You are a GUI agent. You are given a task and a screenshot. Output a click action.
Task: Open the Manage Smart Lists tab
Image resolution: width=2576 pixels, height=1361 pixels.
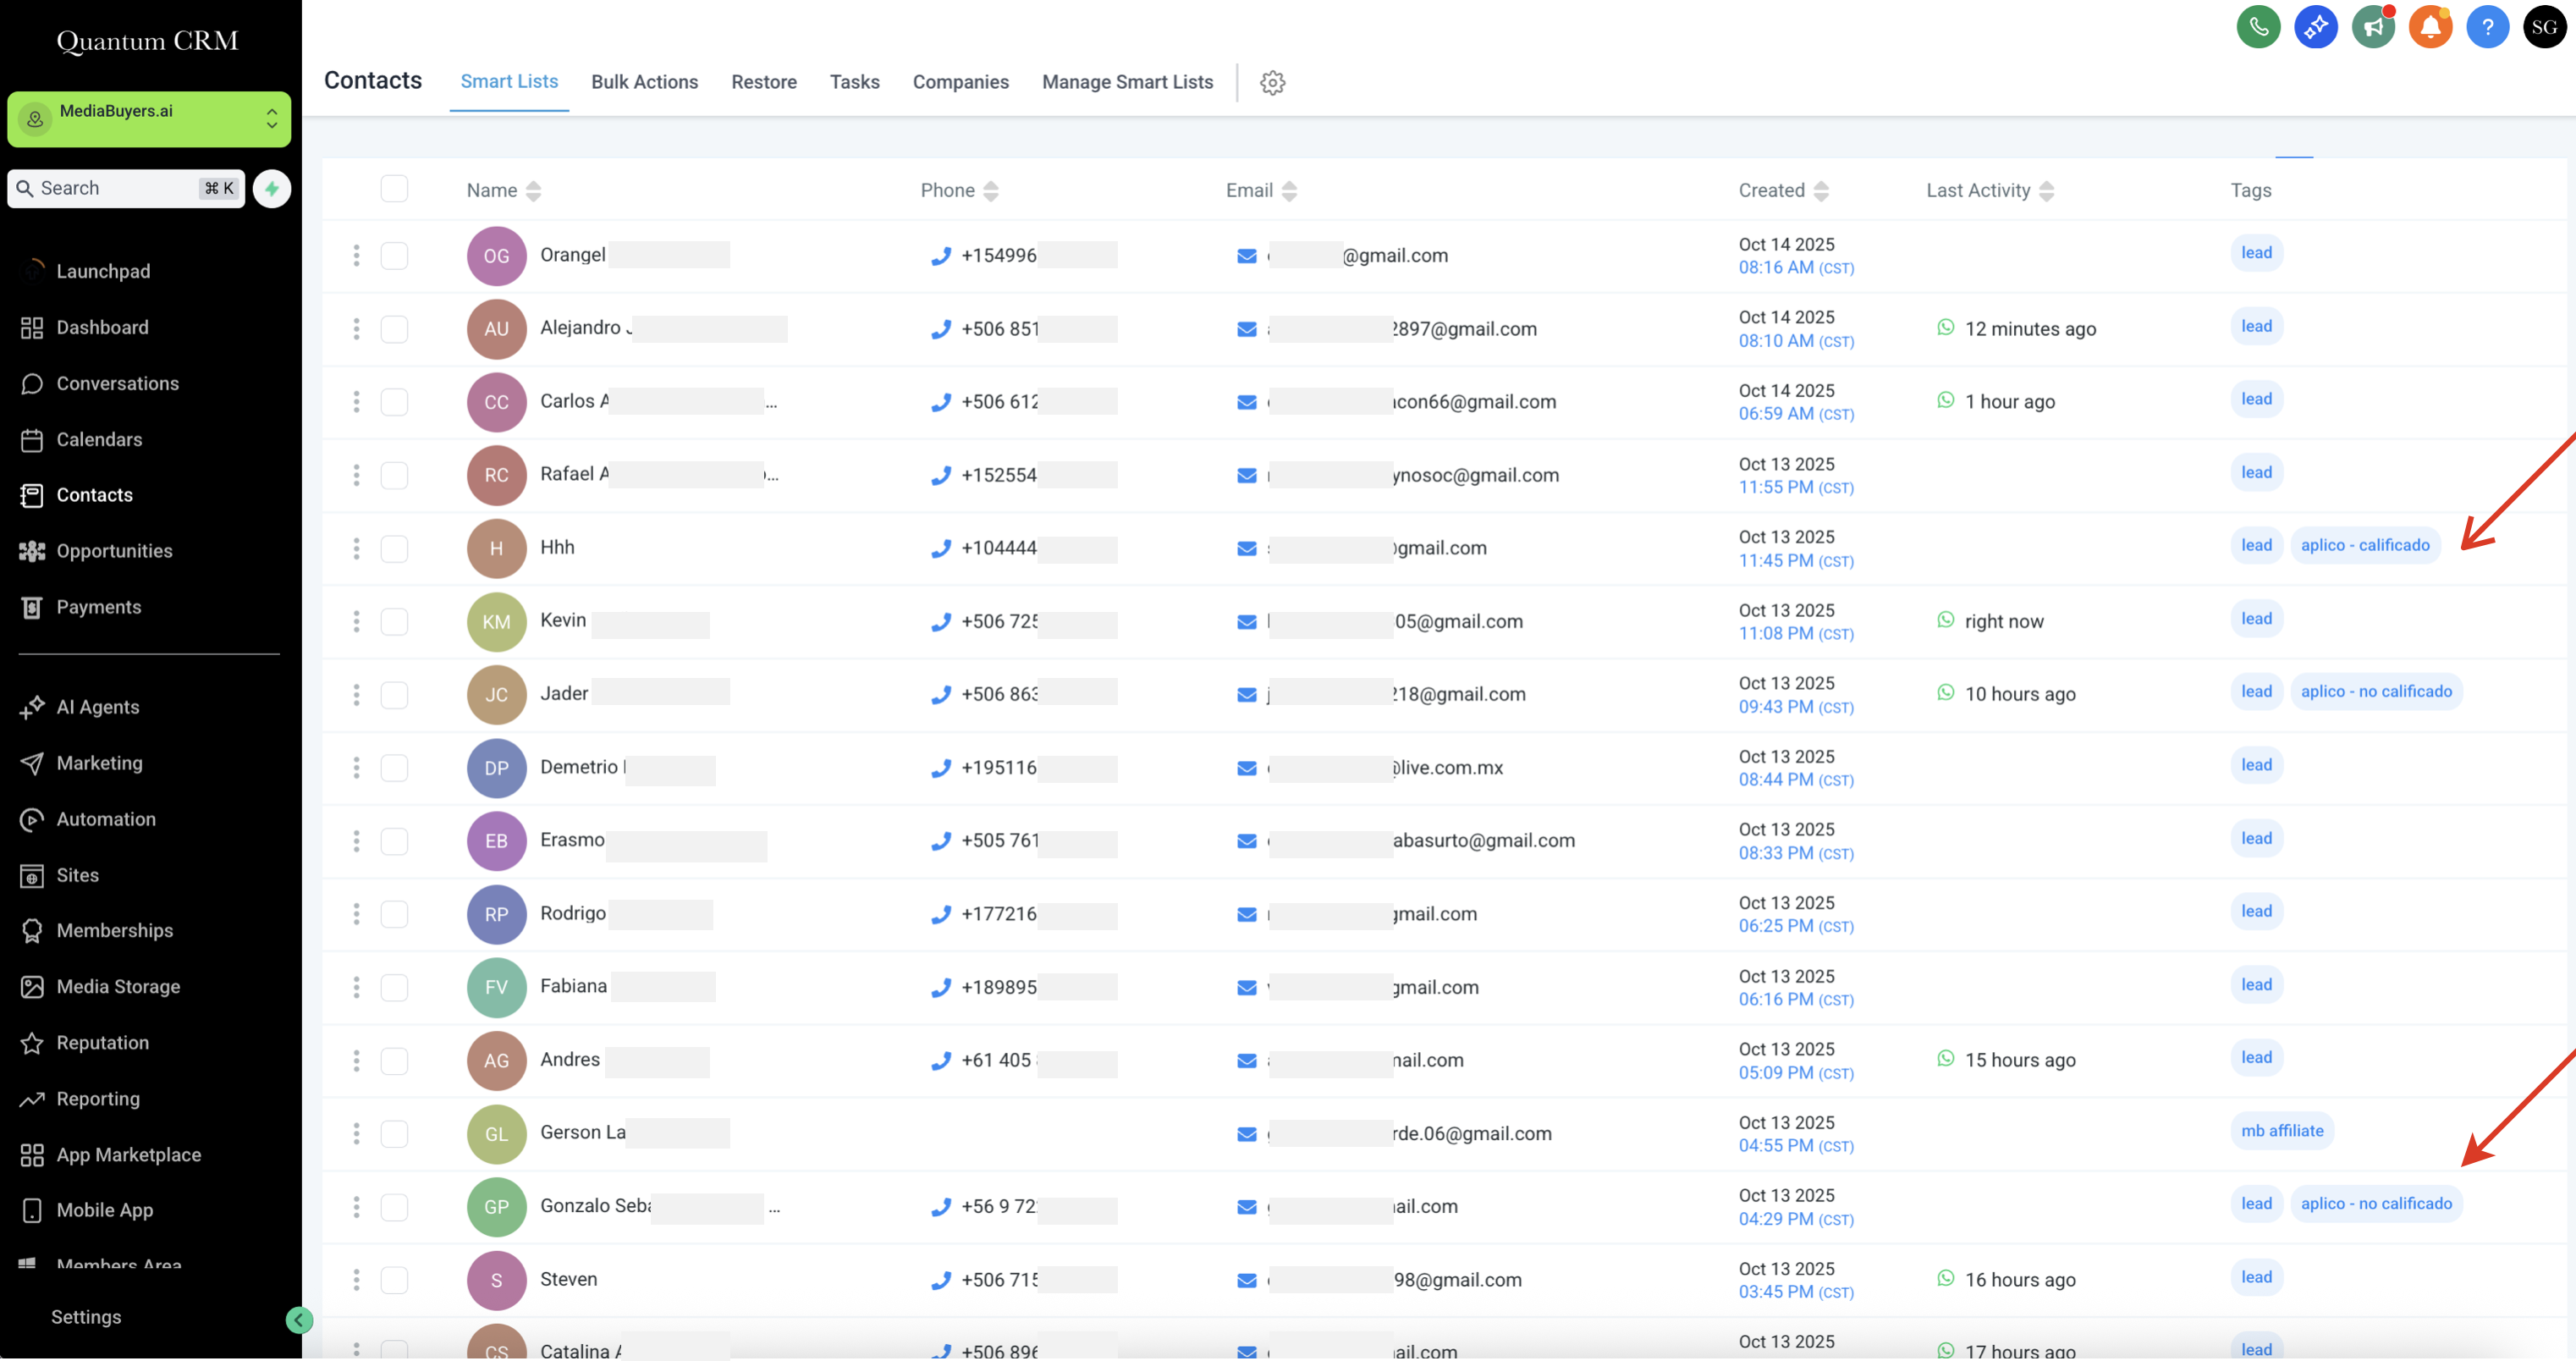coord(1127,82)
